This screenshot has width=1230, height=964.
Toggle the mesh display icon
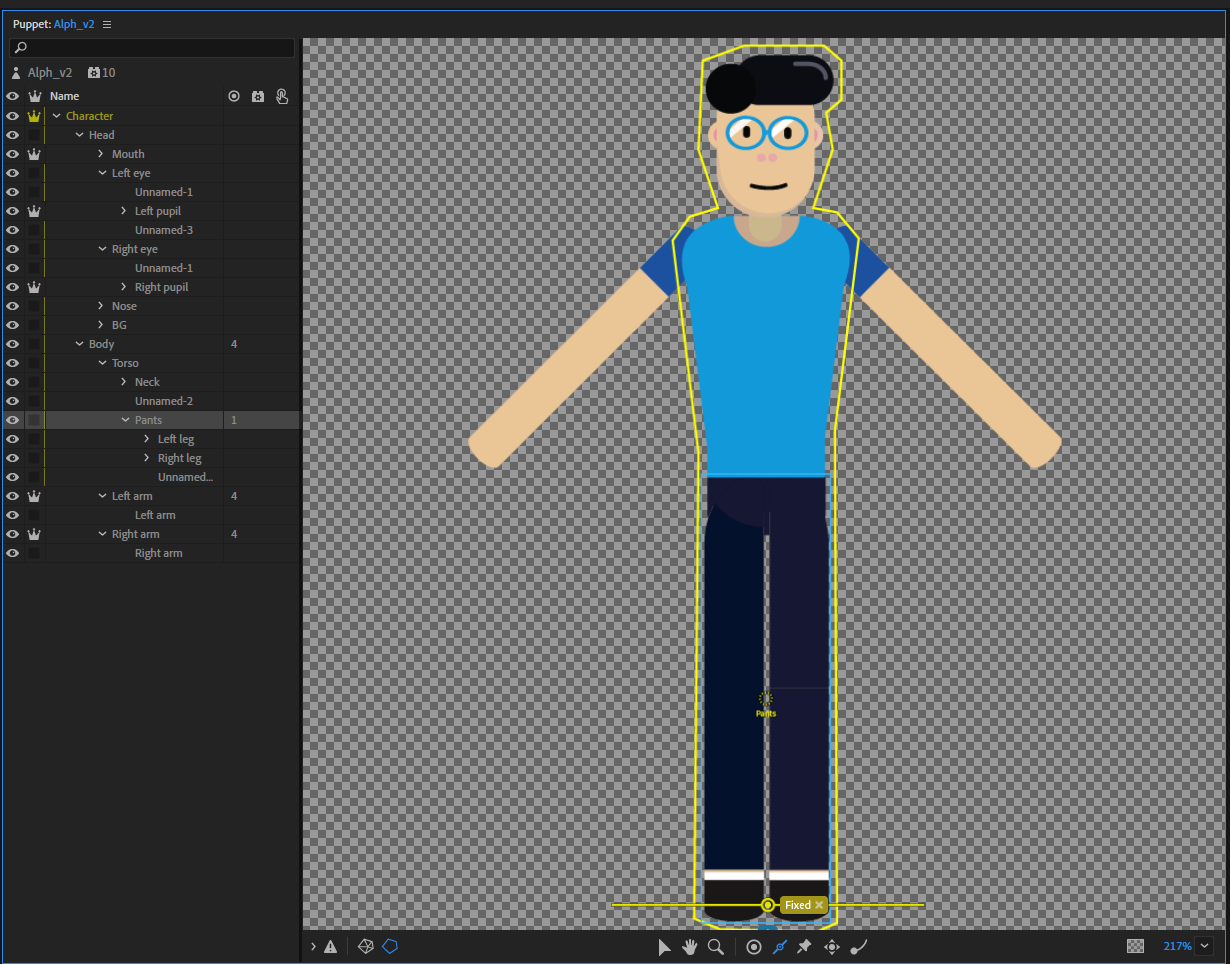(x=366, y=946)
